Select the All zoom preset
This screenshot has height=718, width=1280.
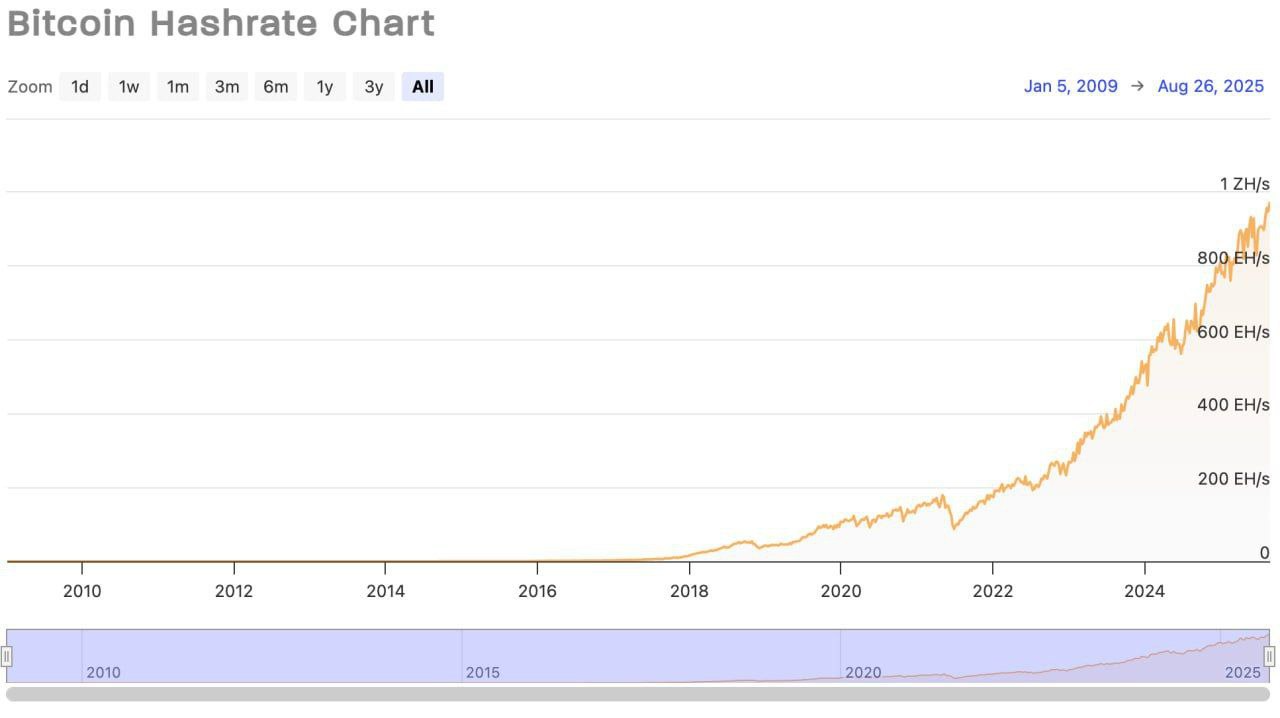(x=422, y=86)
